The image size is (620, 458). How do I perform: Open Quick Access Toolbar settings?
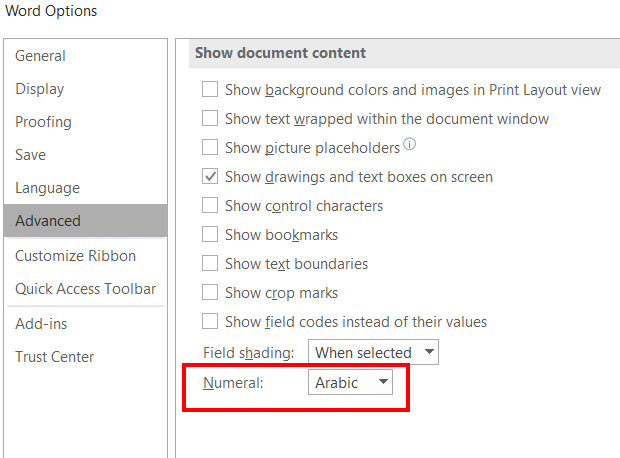86,289
